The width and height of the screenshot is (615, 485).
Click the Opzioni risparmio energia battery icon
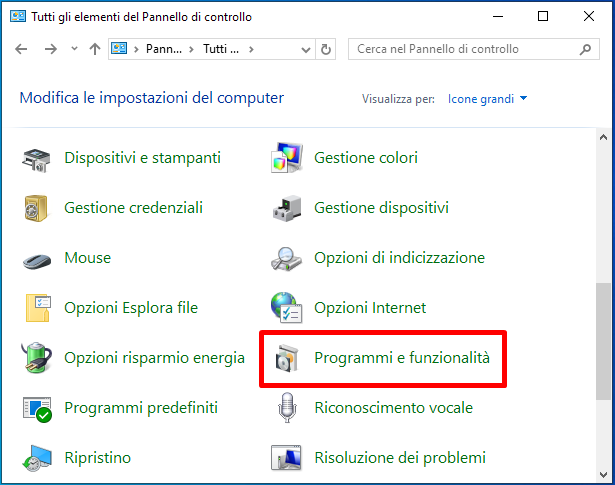36,357
